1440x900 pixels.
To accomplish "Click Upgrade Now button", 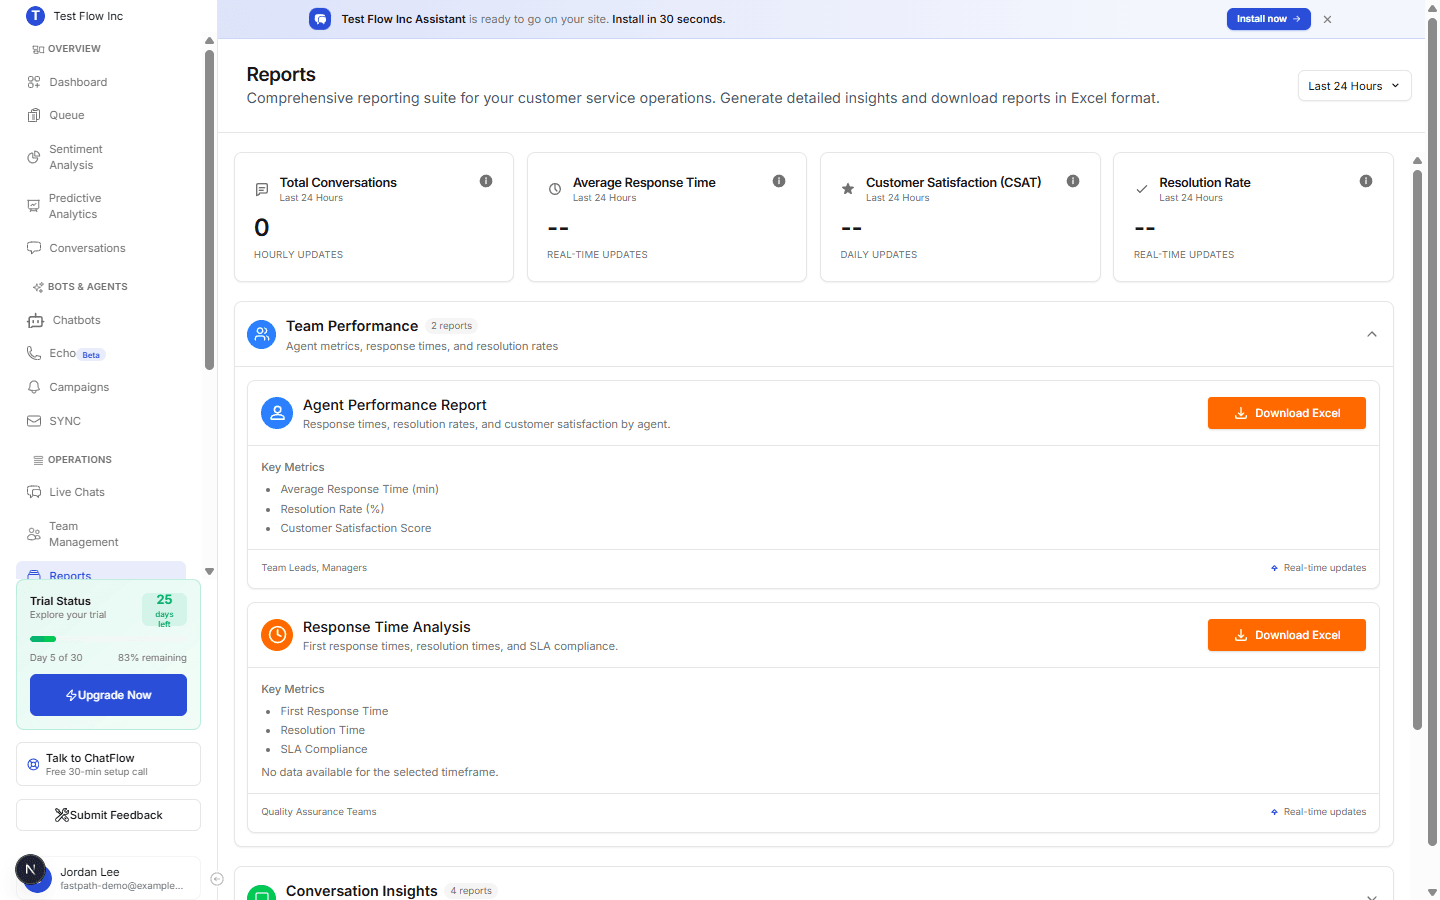I will 108,695.
